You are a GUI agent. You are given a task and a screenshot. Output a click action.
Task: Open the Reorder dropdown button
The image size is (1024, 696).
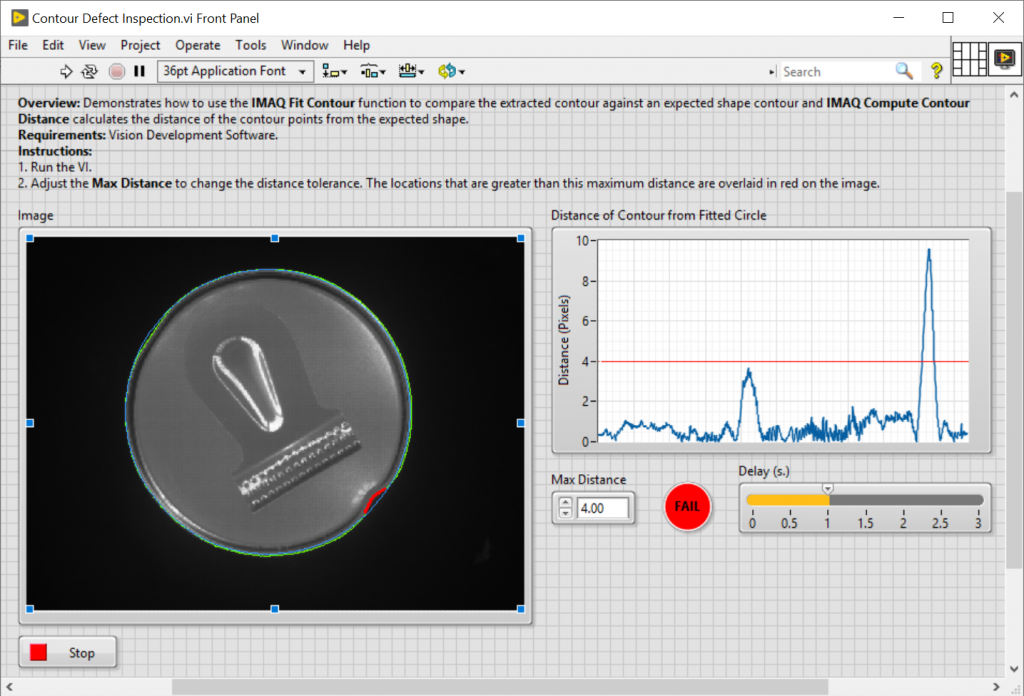(452, 71)
